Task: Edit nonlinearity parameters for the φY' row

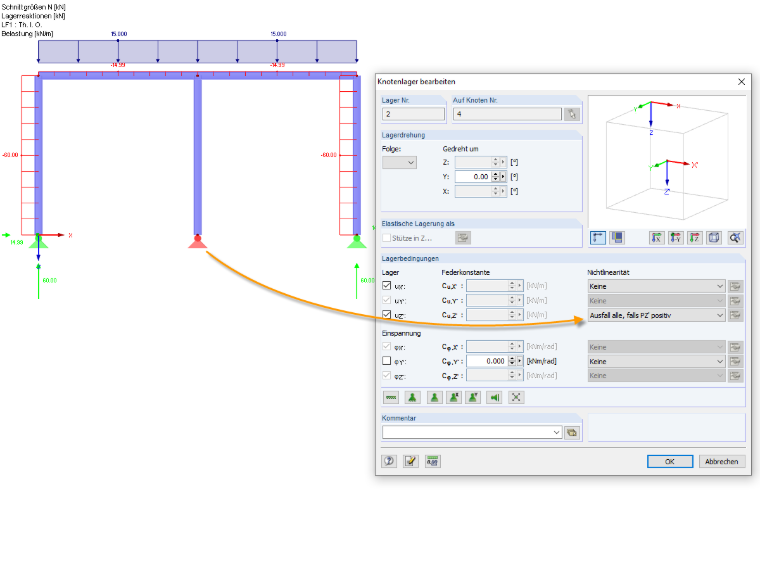Action: point(735,361)
